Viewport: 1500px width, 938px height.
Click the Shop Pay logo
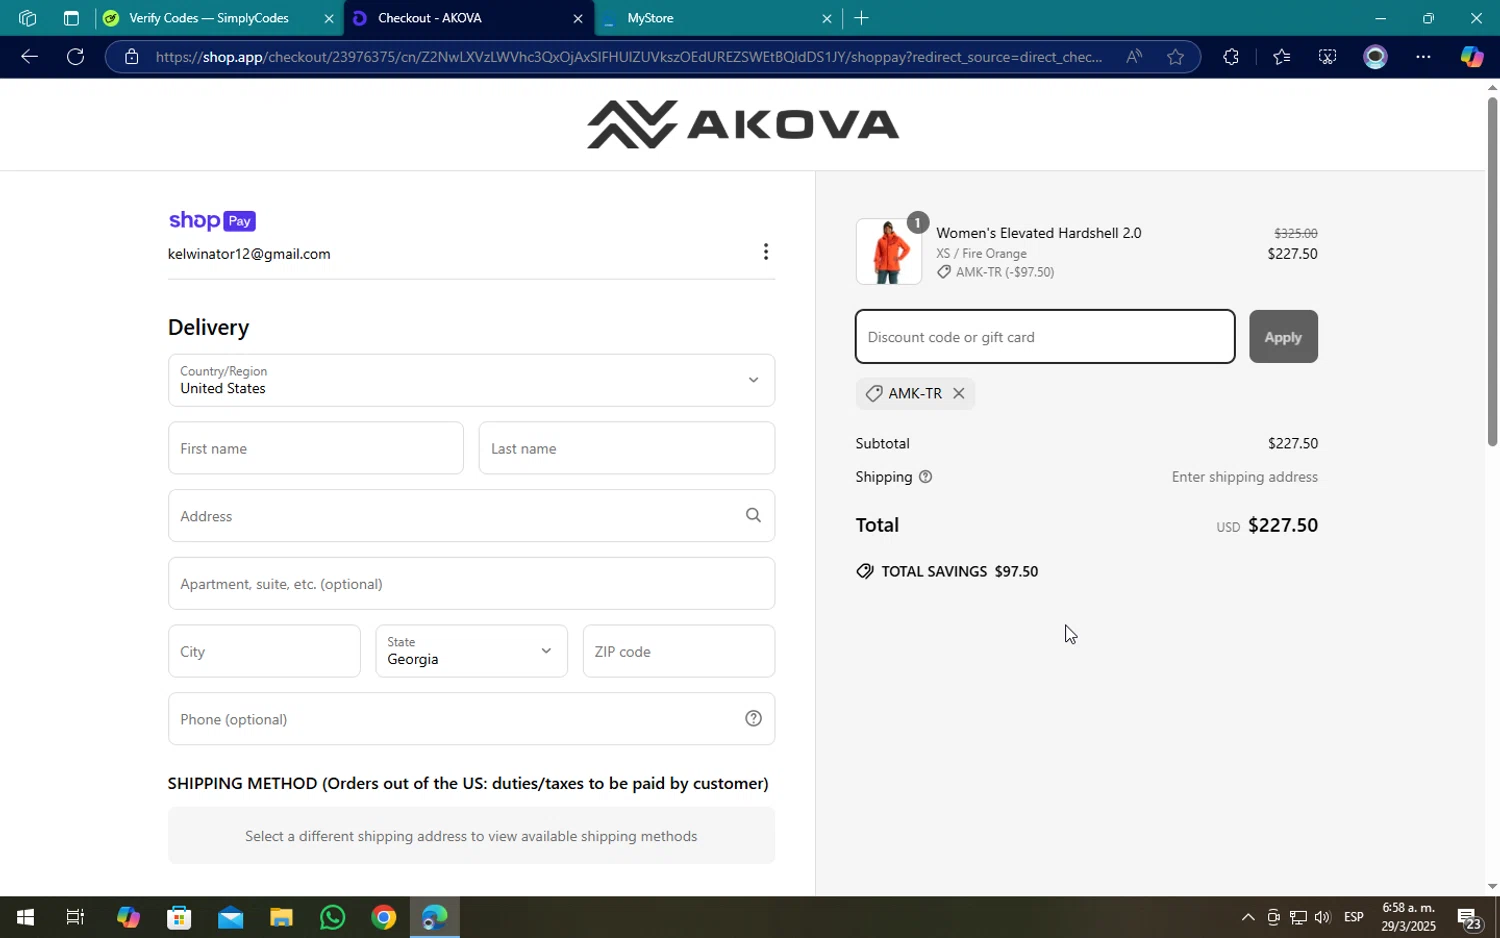(x=212, y=221)
